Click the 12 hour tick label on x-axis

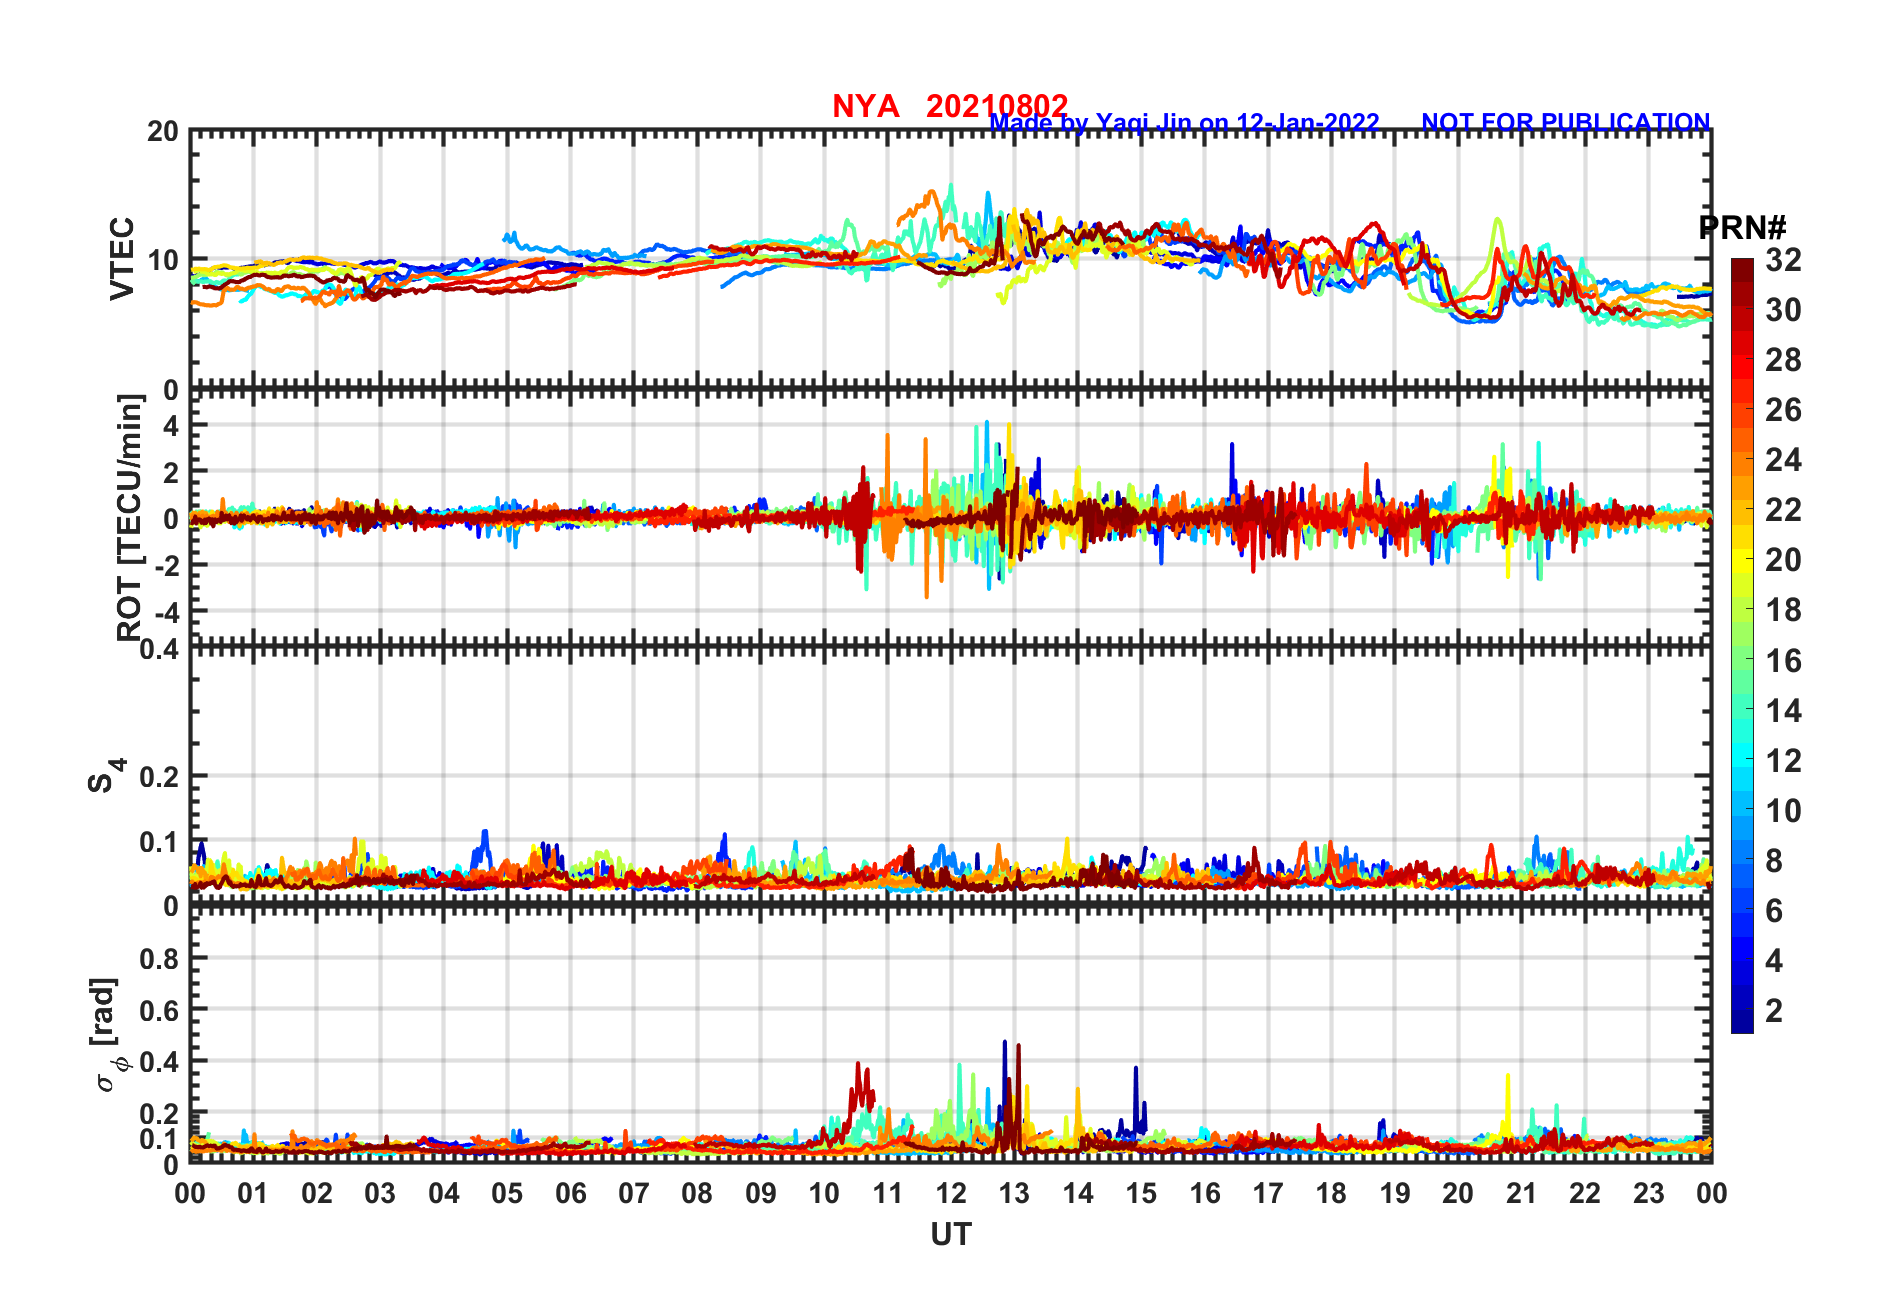pos(951,1193)
